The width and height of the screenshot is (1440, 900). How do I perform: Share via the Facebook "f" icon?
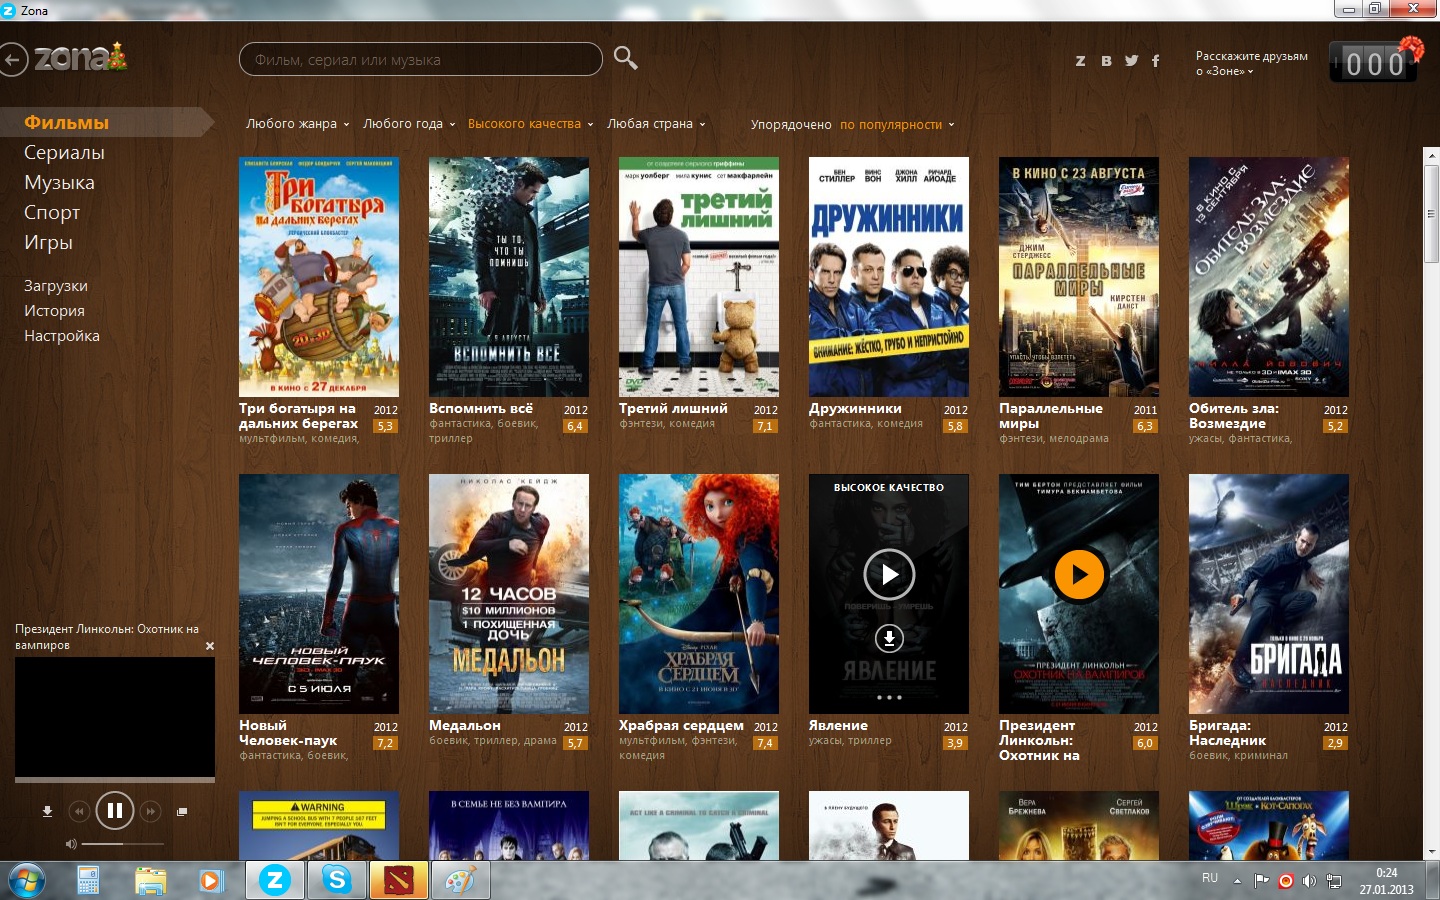tap(1156, 61)
